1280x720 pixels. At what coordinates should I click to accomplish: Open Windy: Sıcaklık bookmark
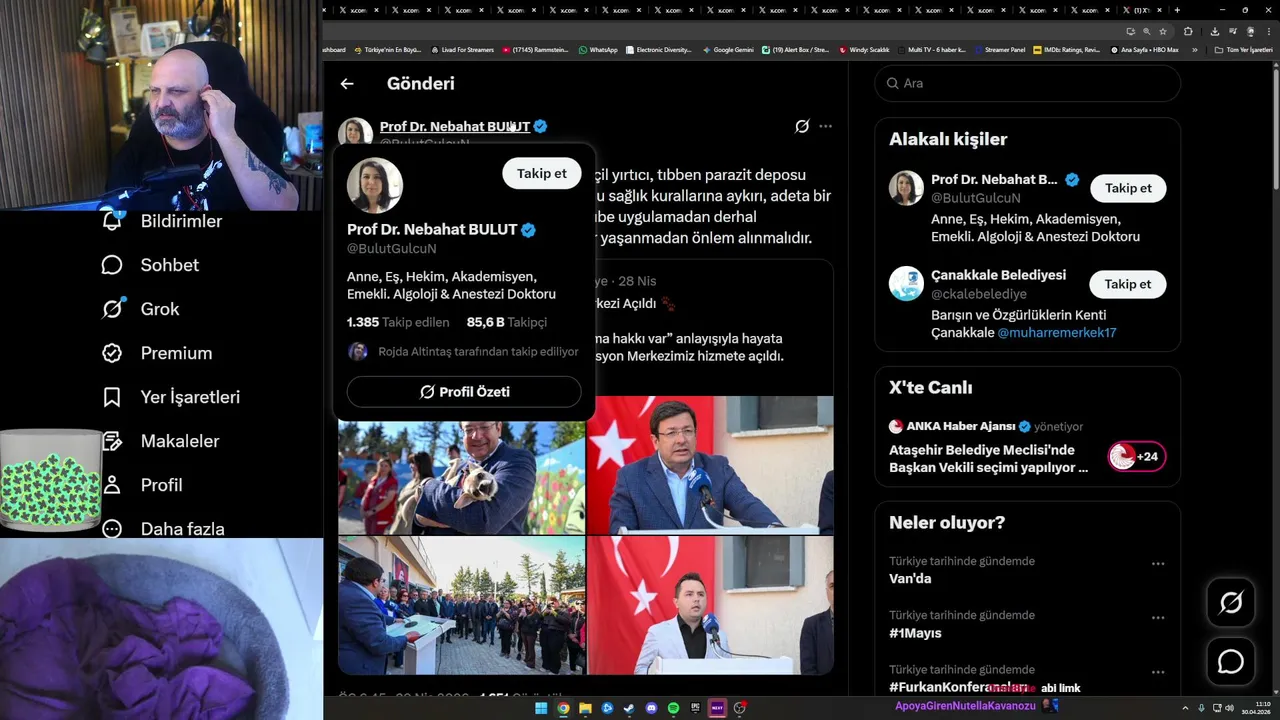coord(864,49)
